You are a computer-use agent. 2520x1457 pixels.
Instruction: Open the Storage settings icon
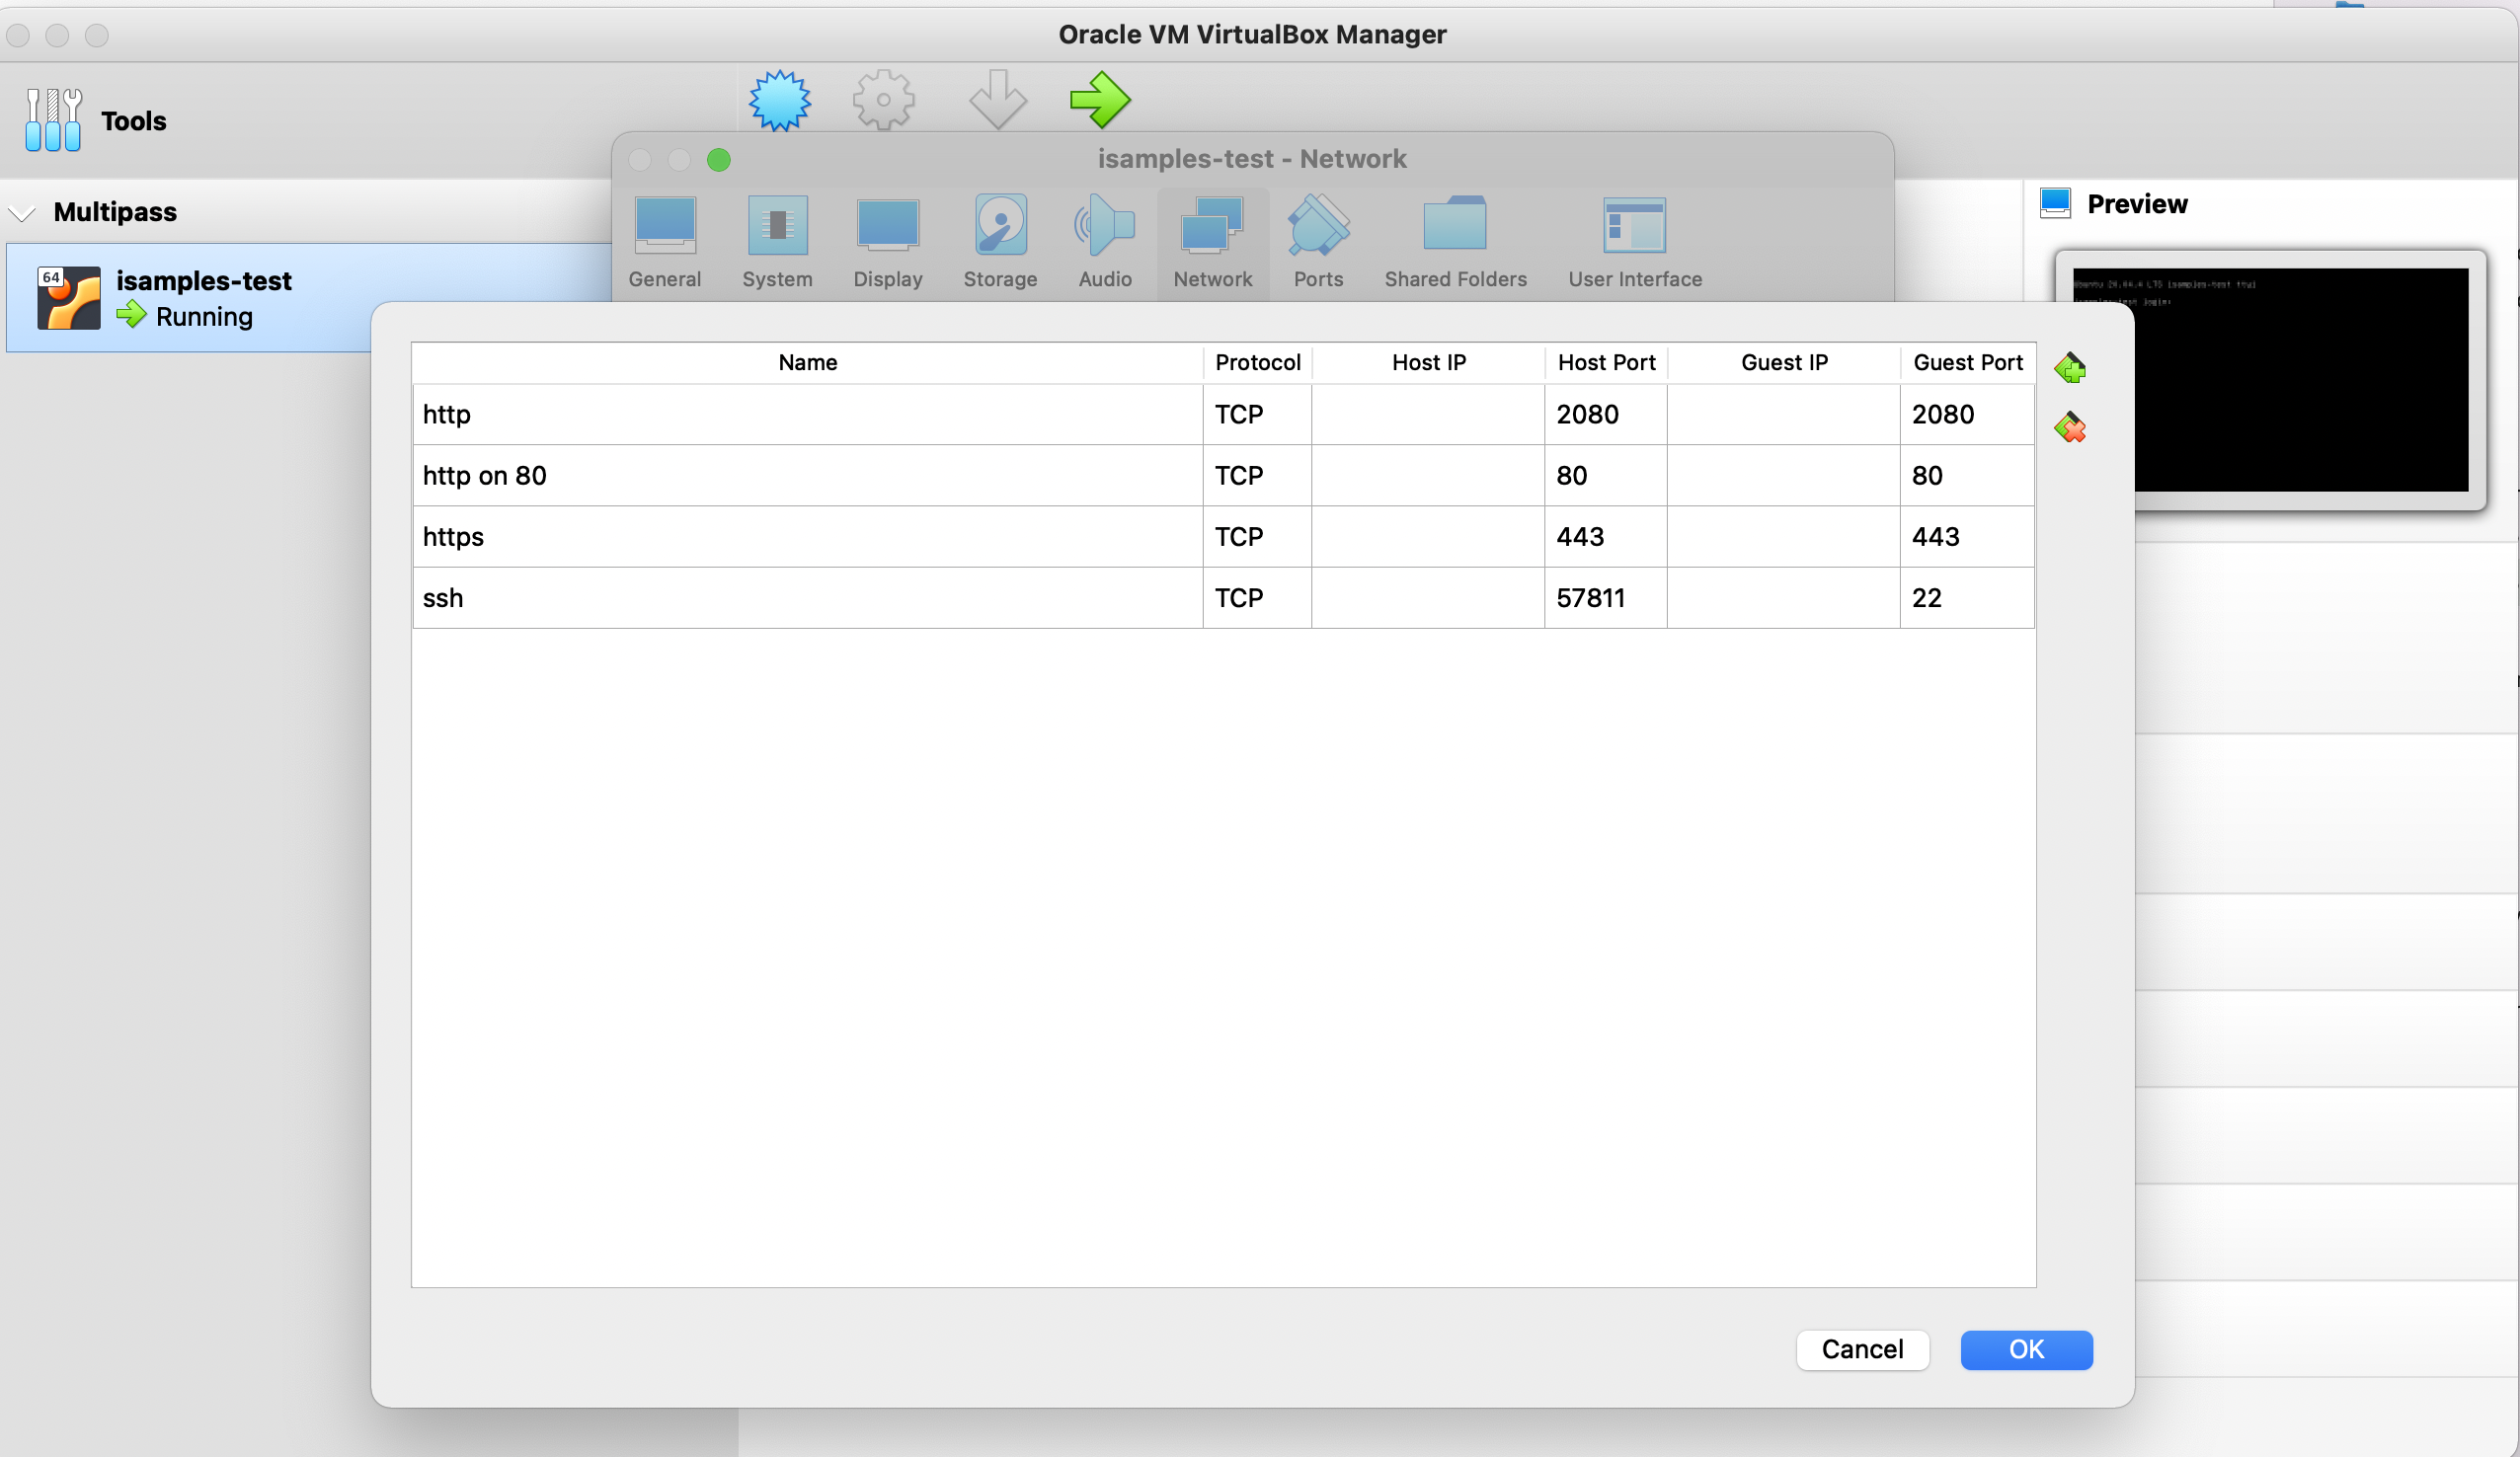pos(1000,227)
